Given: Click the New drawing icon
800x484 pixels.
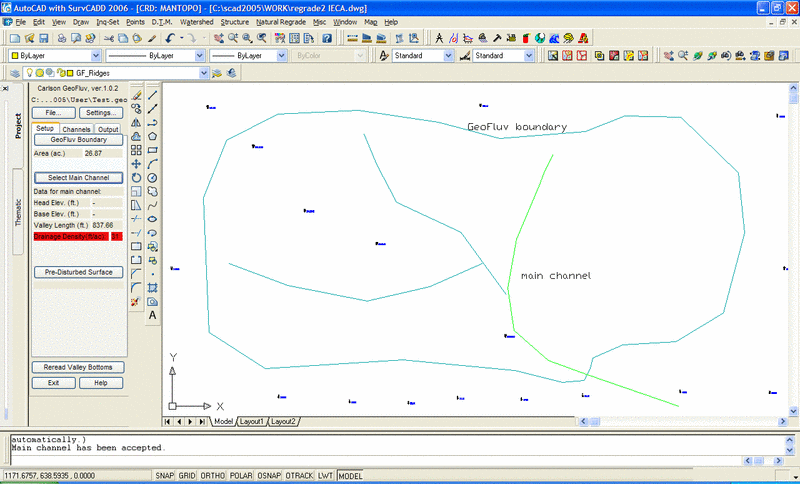Looking at the screenshot, I should point(15,38).
